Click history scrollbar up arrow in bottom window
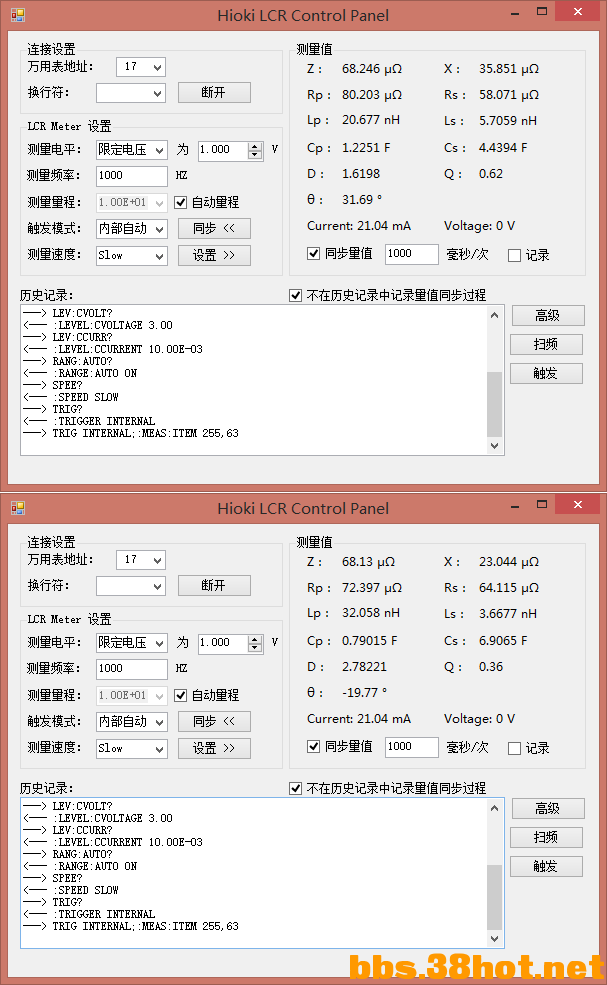The image size is (607, 985). [495, 808]
